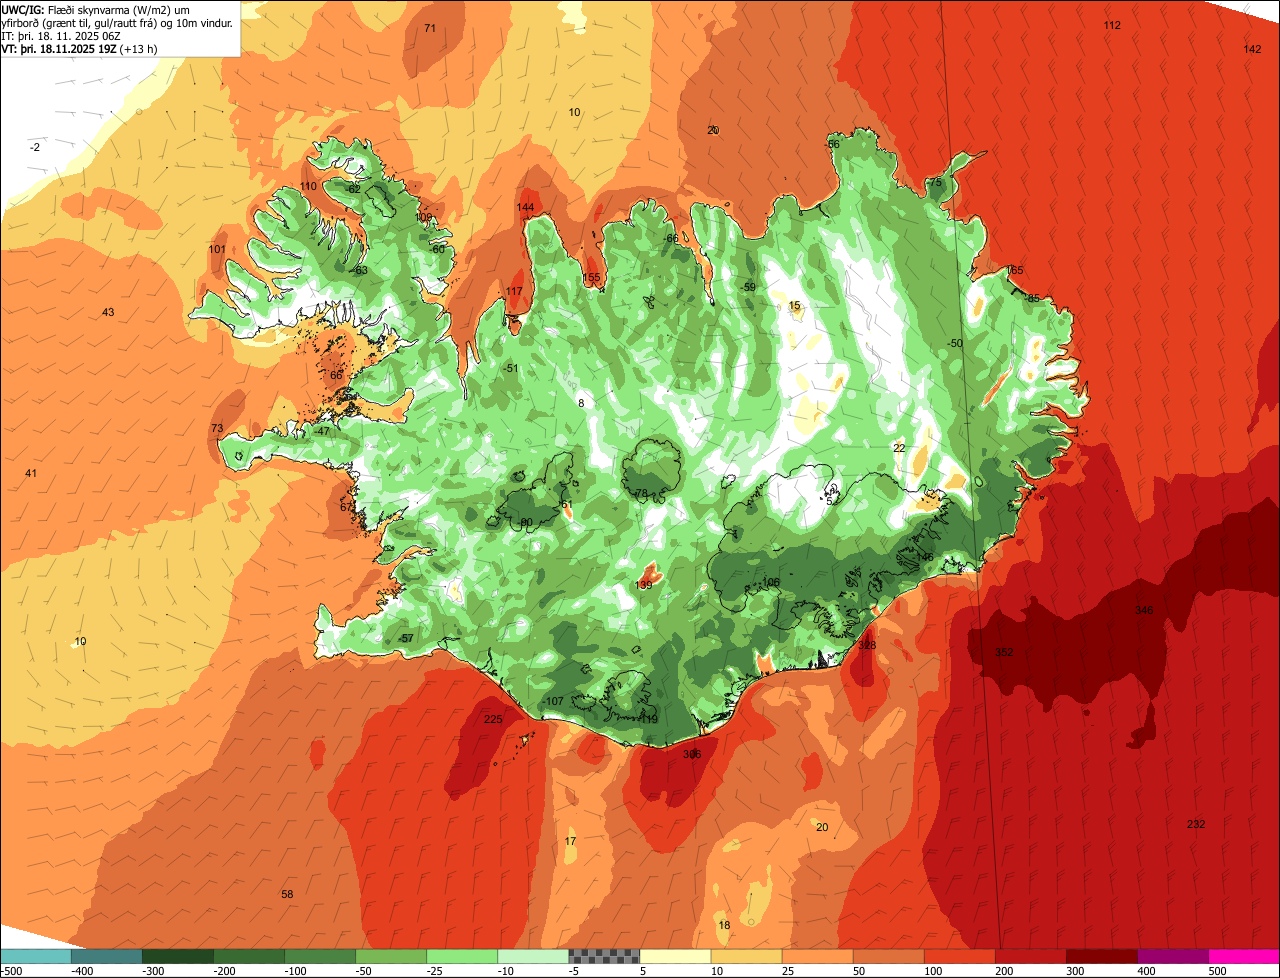Click the map value '117'
This screenshot has height=978, width=1280.
[x=514, y=291]
